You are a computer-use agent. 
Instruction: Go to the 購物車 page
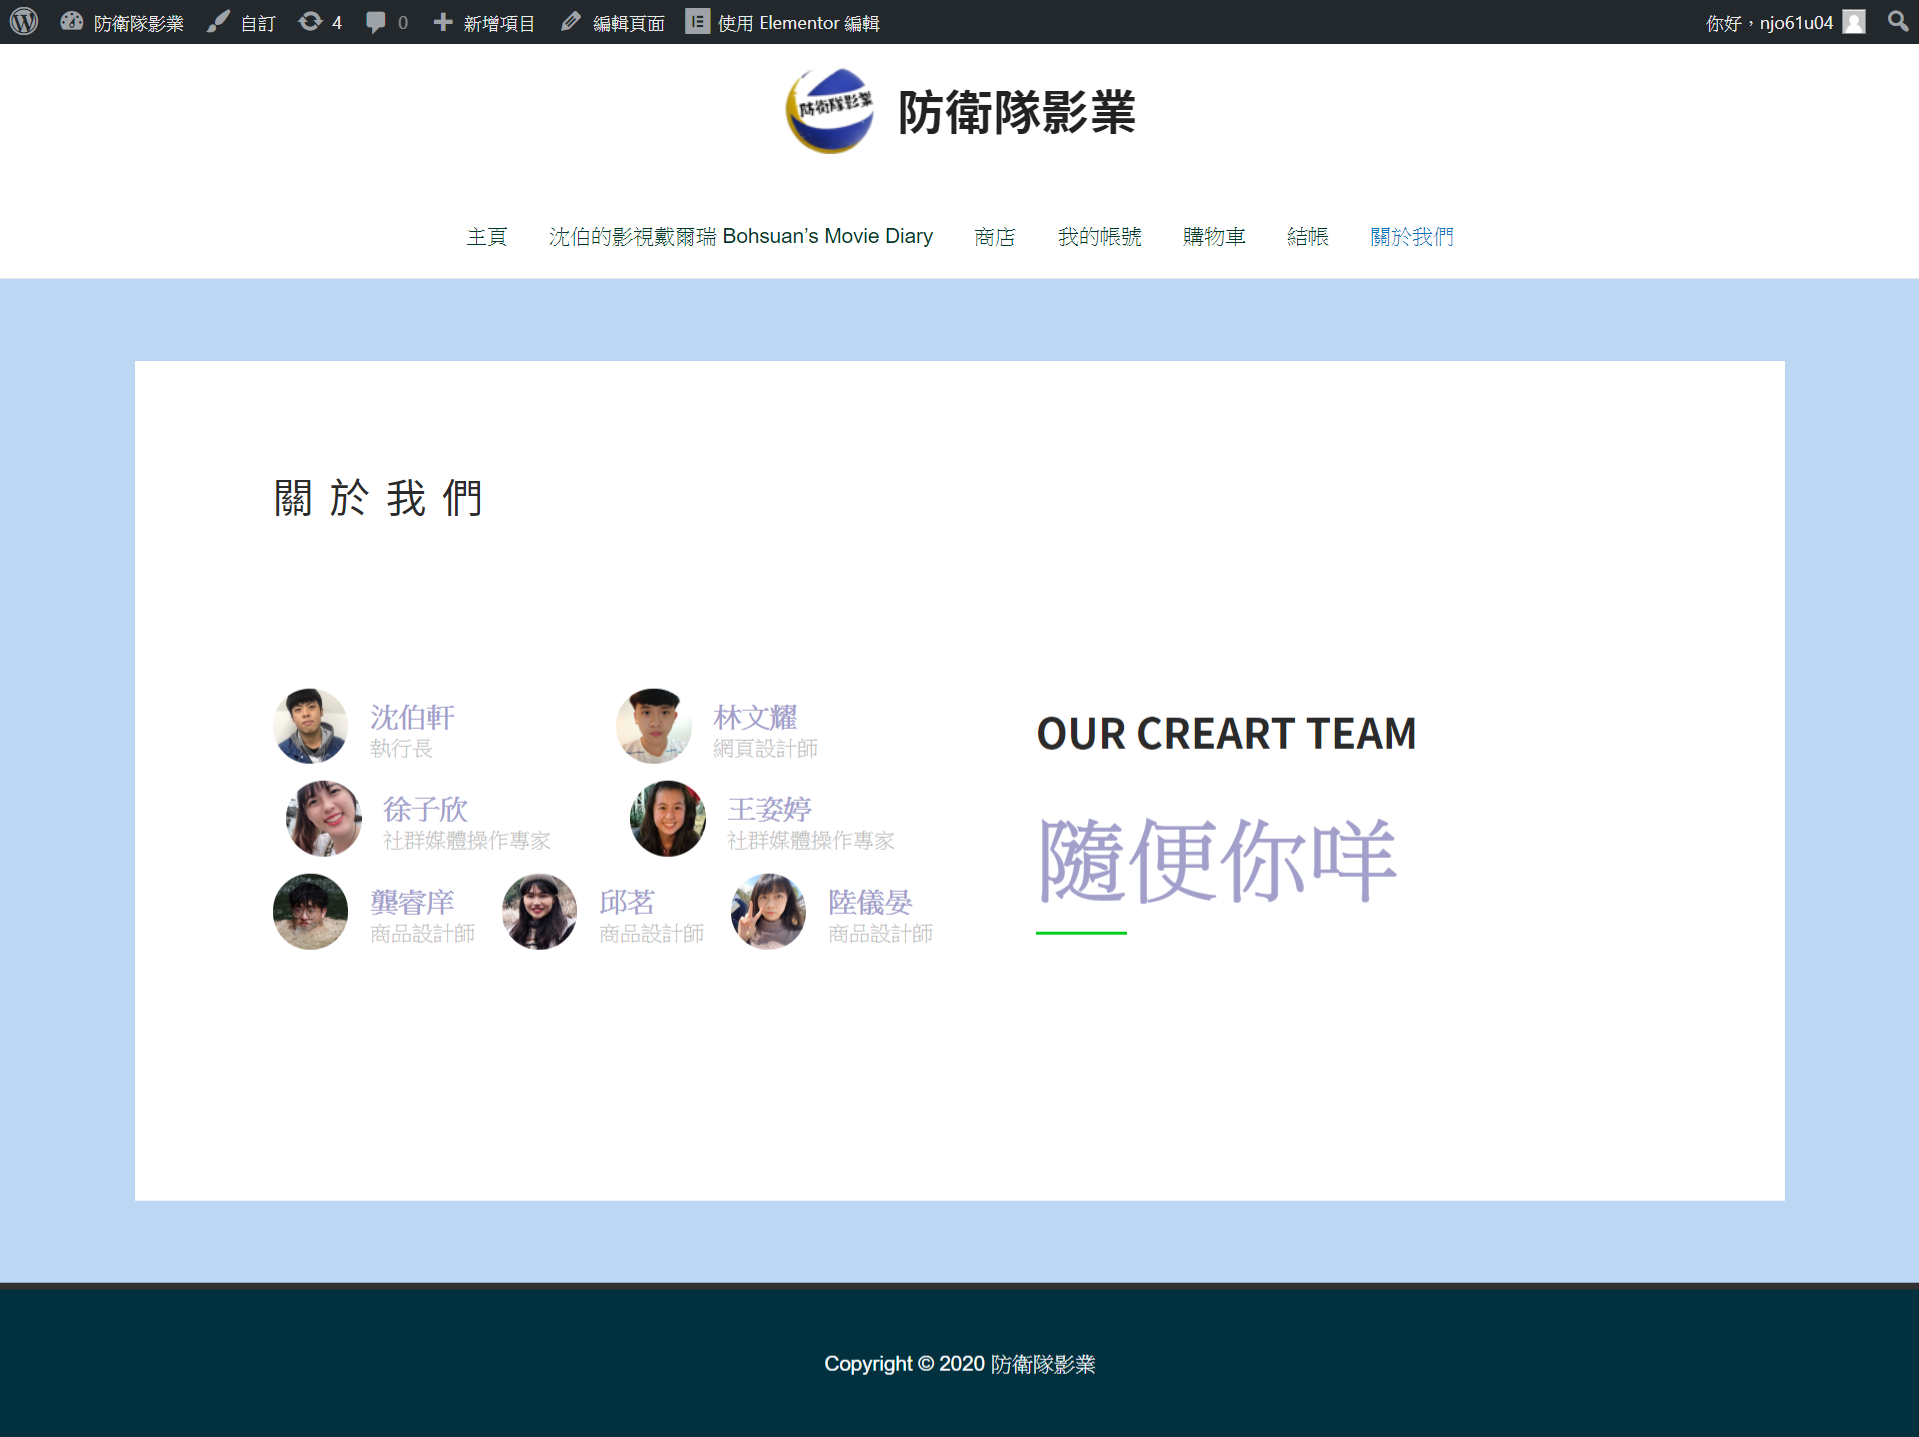[1214, 237]
